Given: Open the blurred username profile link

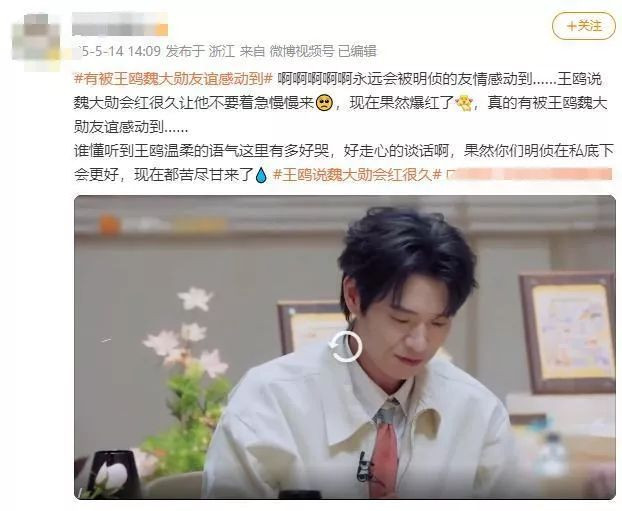Looking at the screenshot, I should tap(120, 24).
